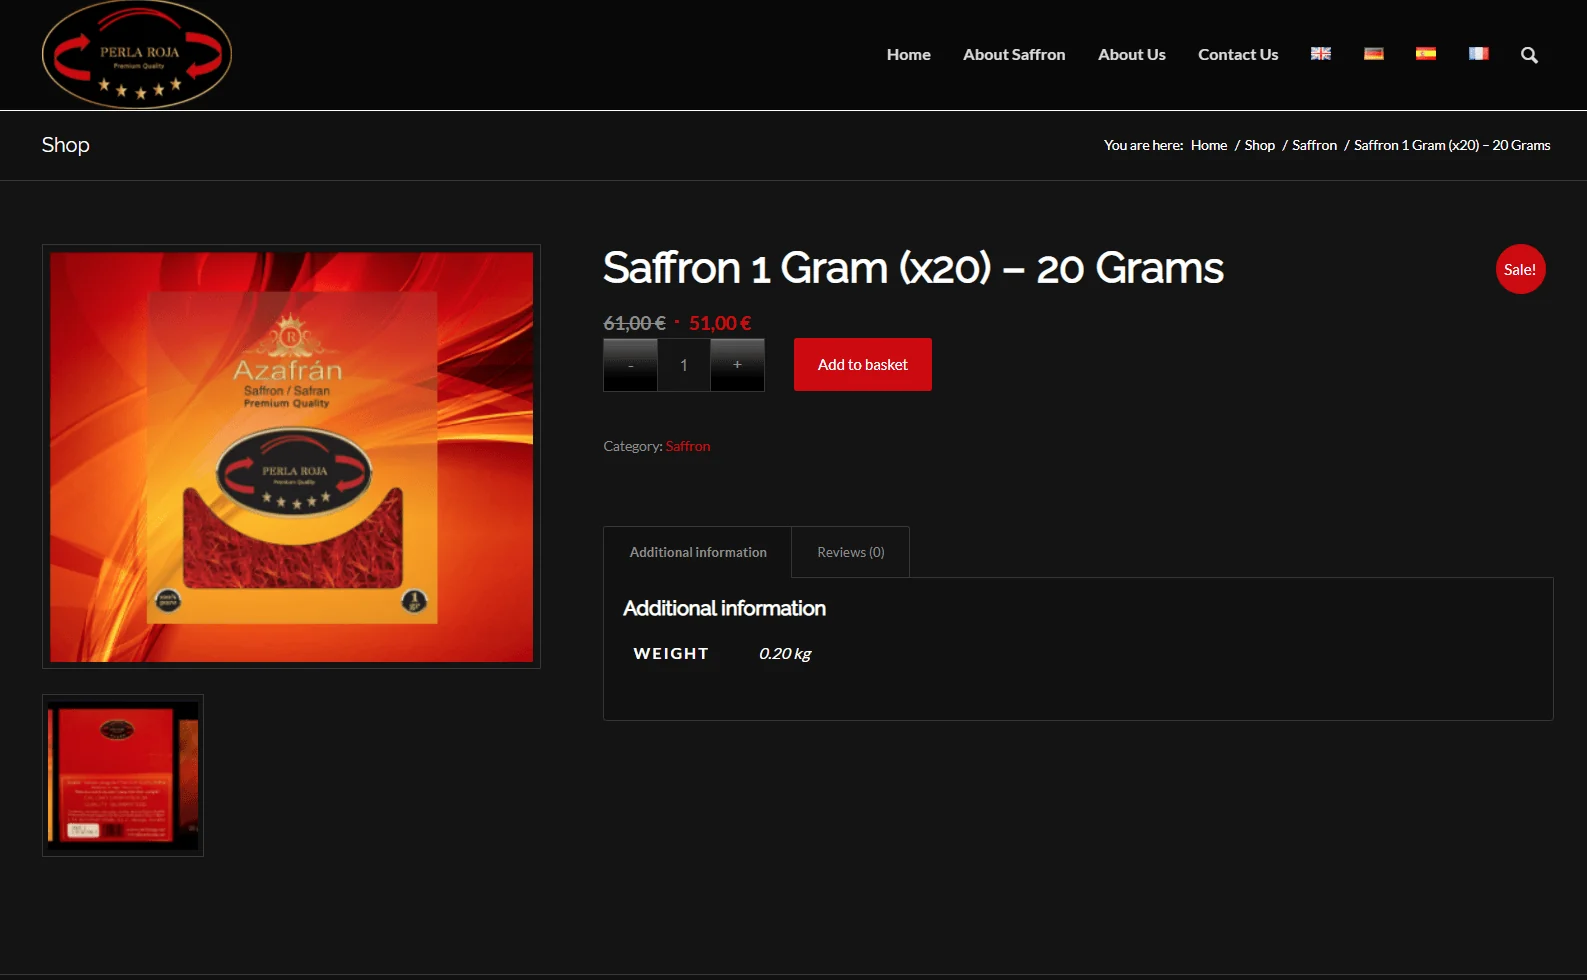
Task: Click the Sale! badge
Action: [x=1520, y=269]
